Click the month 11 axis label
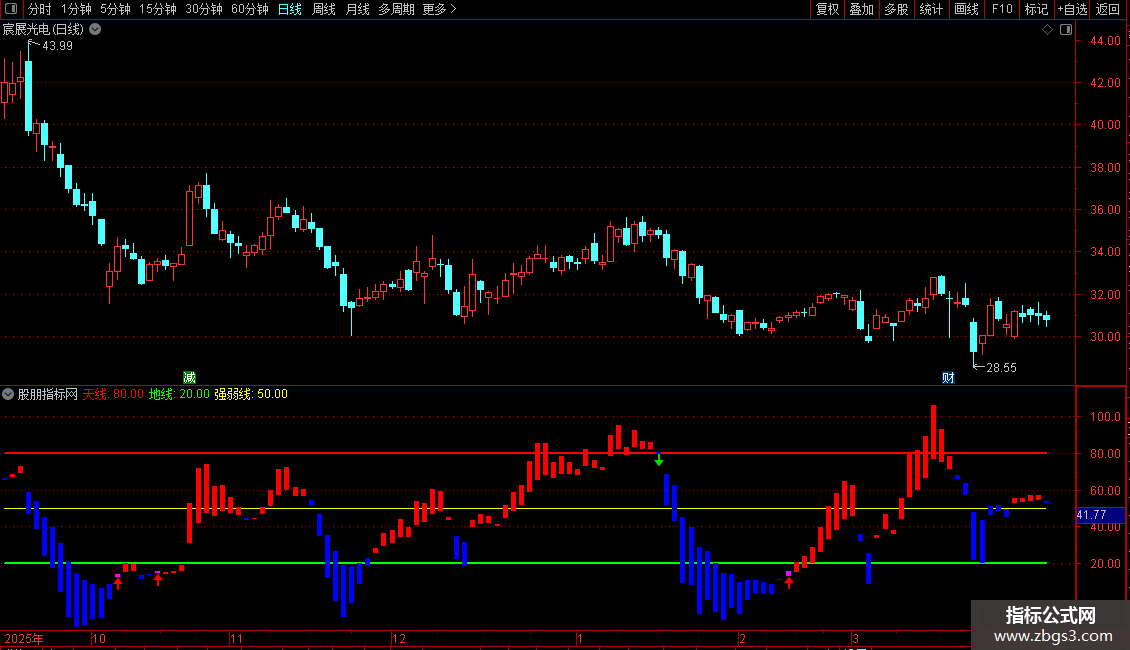Screen dimensions: 1130x650 pyautogui.click(x=237, y=638)
